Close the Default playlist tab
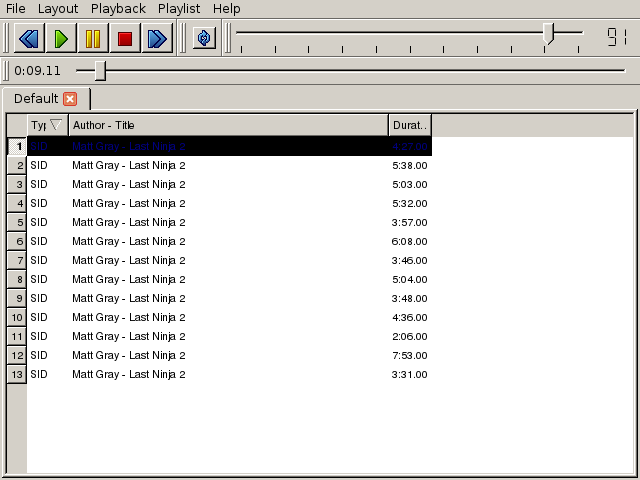Image resolution: width=640 pixels, height=480 pixels. tap(70, 98)
